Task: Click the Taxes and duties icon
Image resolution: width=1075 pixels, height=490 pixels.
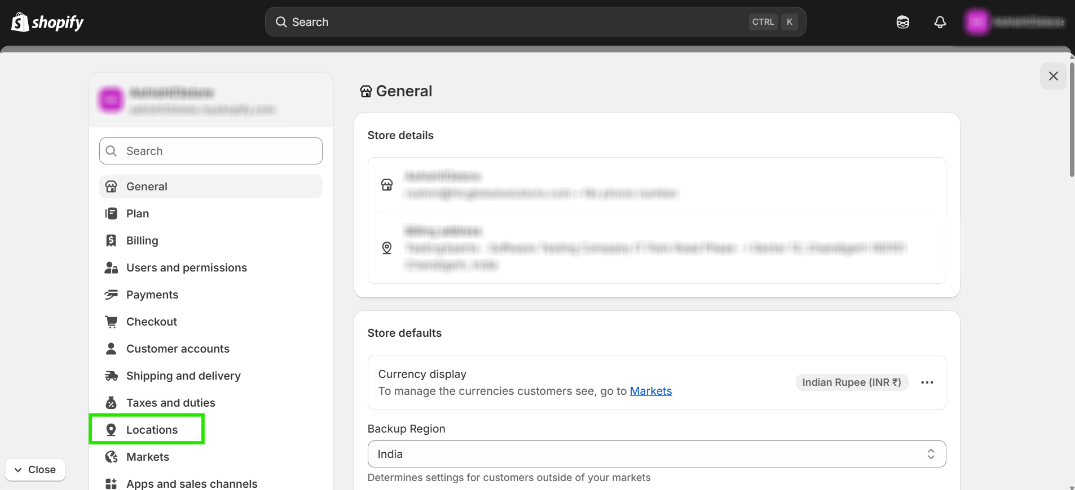Action: [111, 403]
